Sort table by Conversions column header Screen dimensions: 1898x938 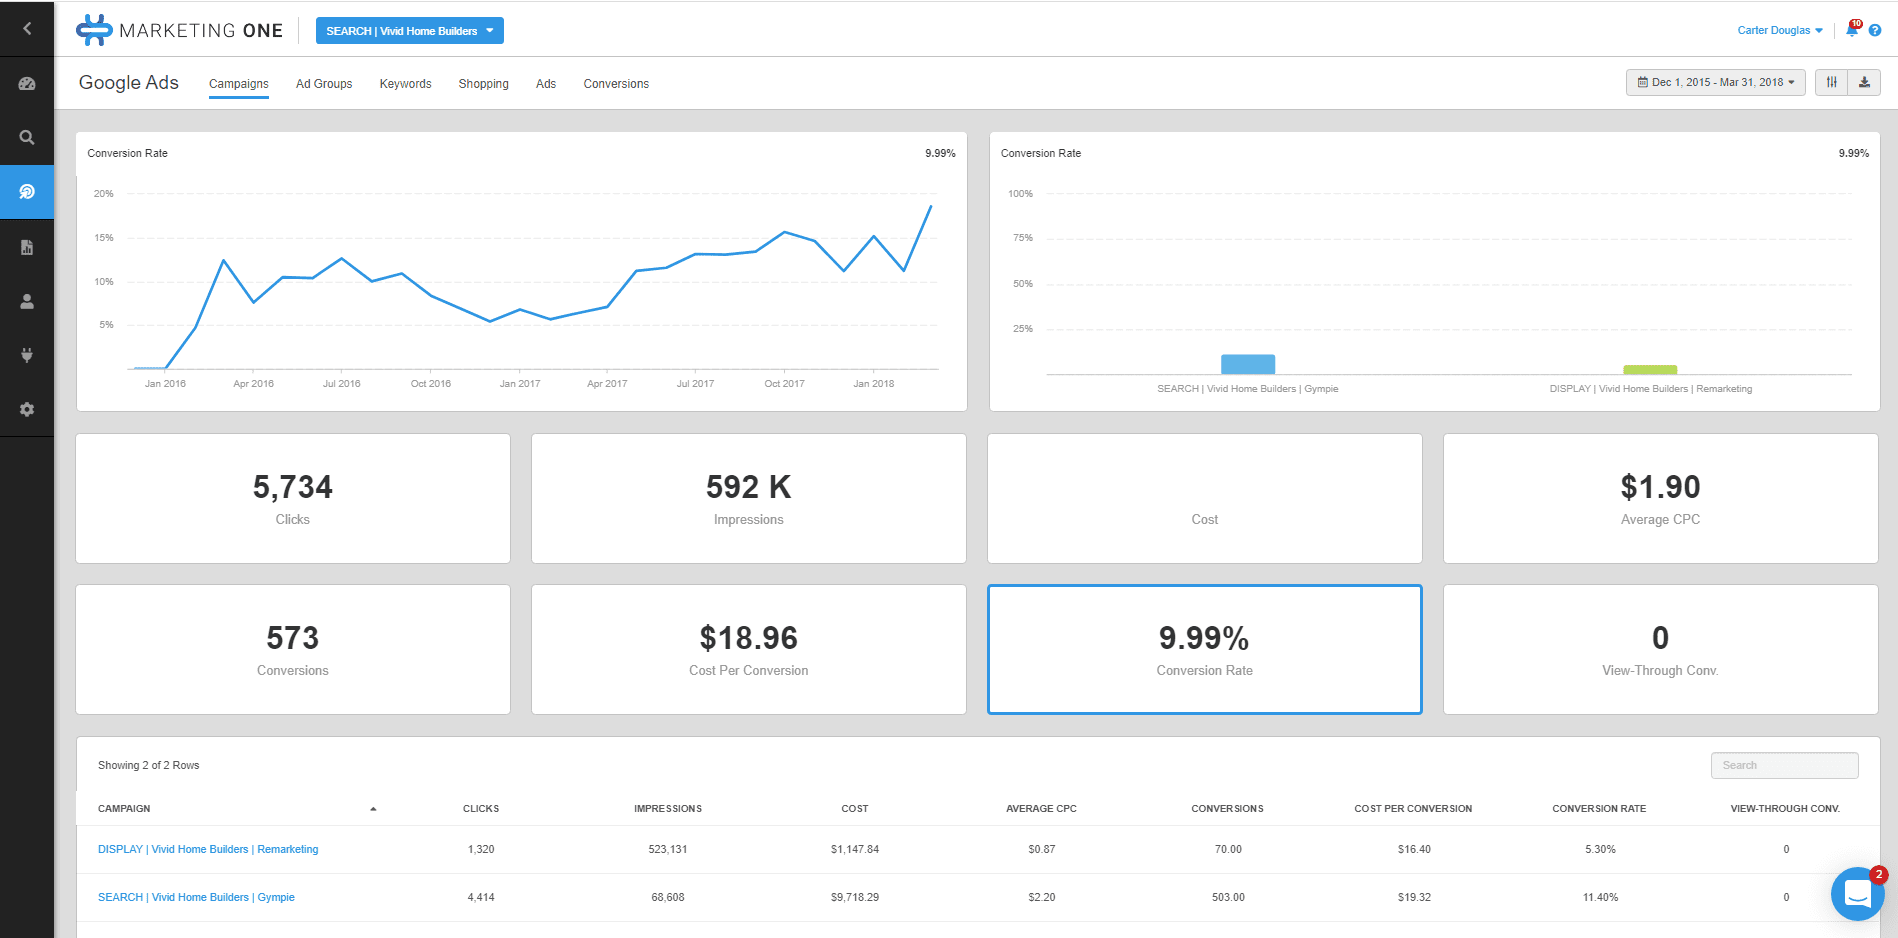(1227, 809)
